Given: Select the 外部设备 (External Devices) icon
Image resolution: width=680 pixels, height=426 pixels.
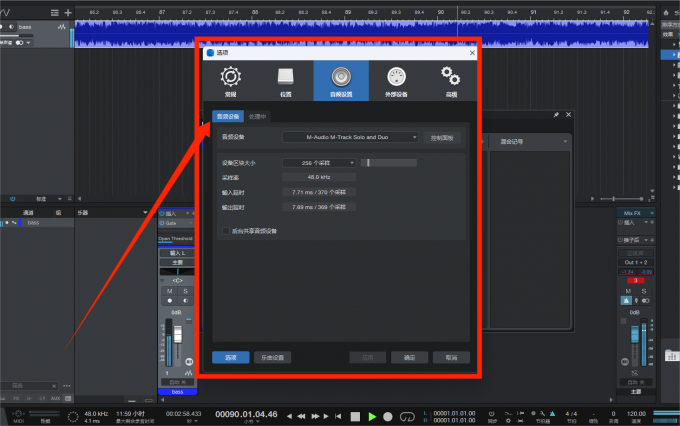Looking at the screenshot, I should (x=396, y=80).
